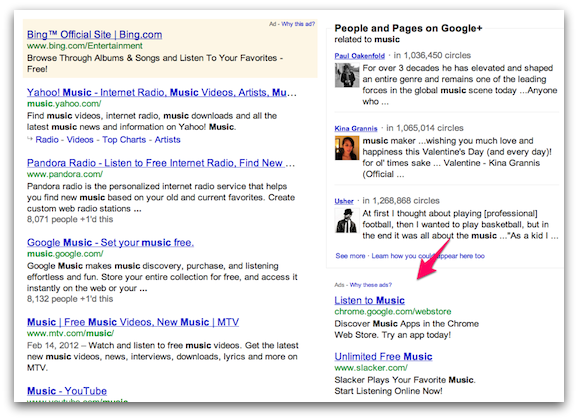Click 'See more' under Google+ people
Viewport: 578px width, 420px height.
click(350, 256)
